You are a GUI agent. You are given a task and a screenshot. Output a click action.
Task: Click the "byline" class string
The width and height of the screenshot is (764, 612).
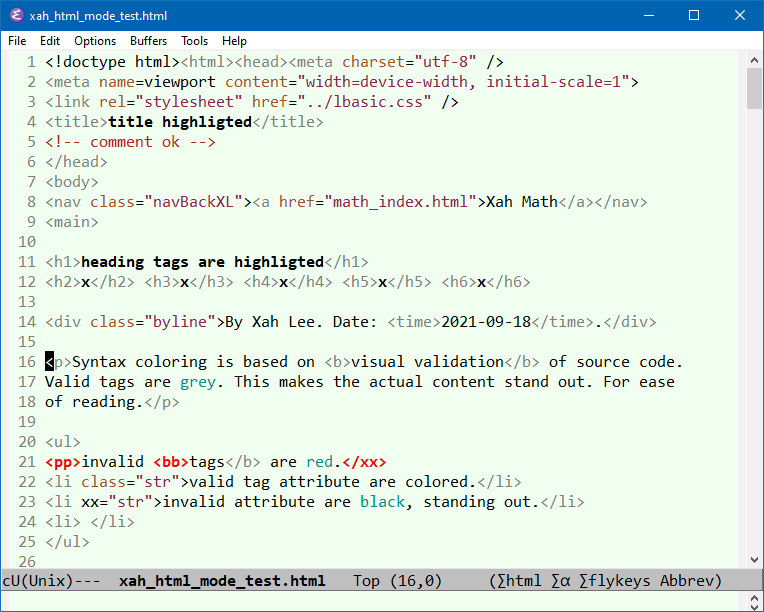[180, 322]
